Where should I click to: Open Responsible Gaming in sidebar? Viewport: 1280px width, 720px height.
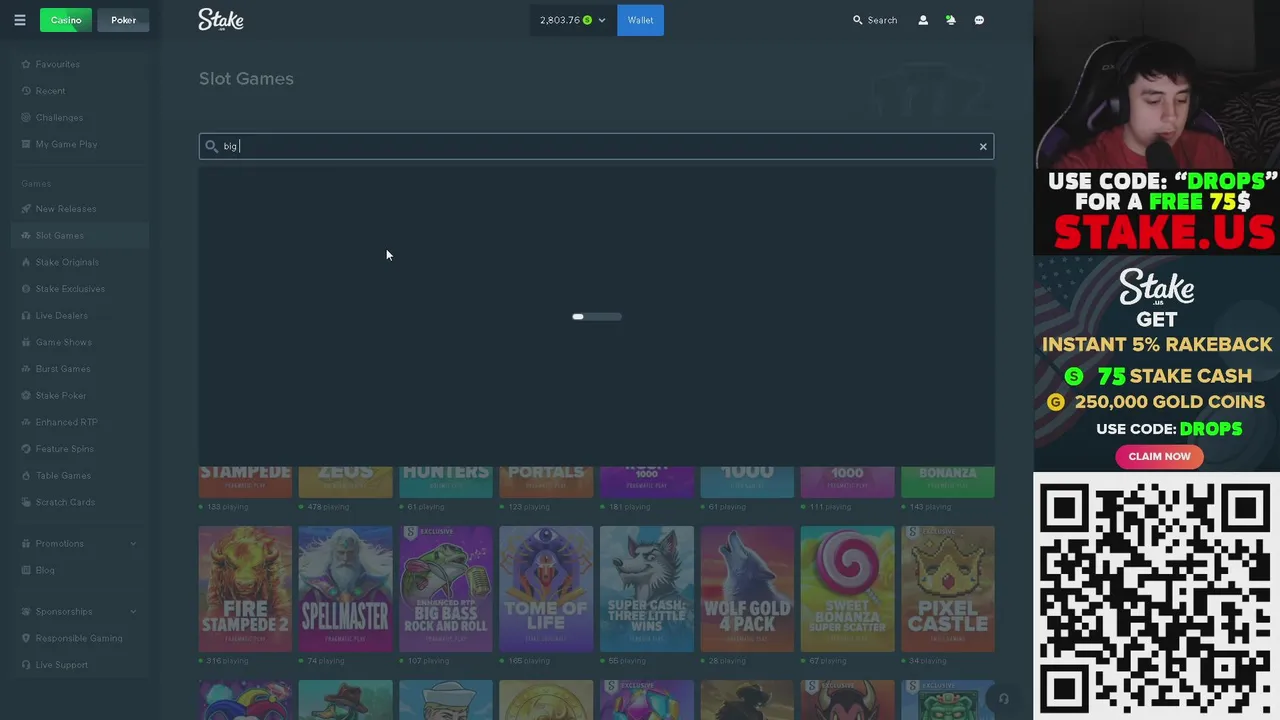80,638
